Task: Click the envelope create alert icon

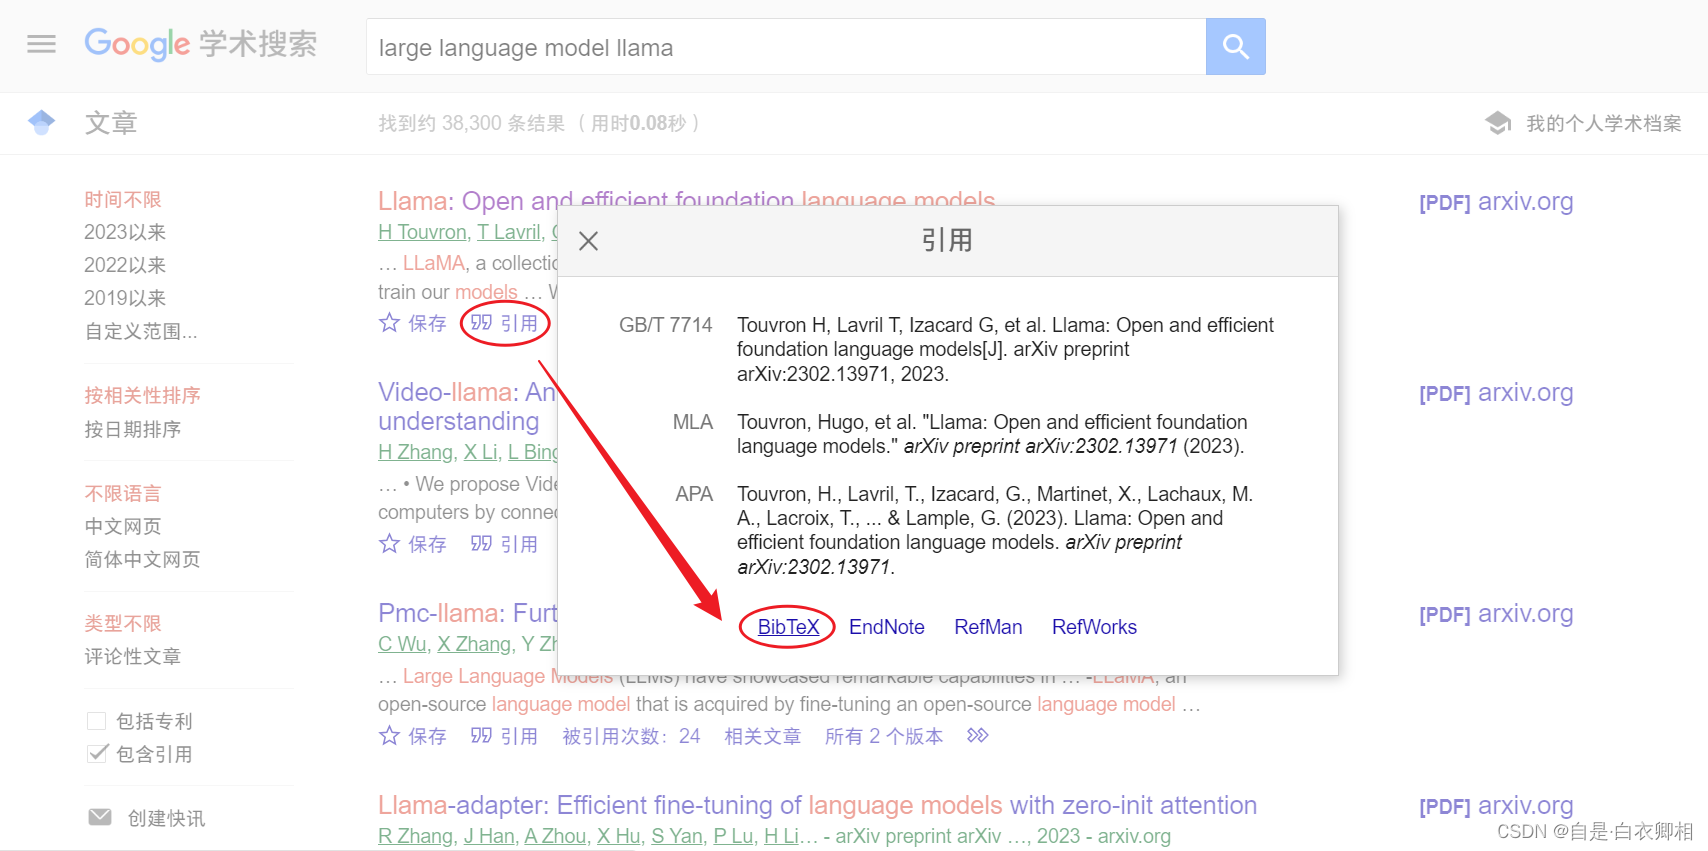Action: (100, 817)
